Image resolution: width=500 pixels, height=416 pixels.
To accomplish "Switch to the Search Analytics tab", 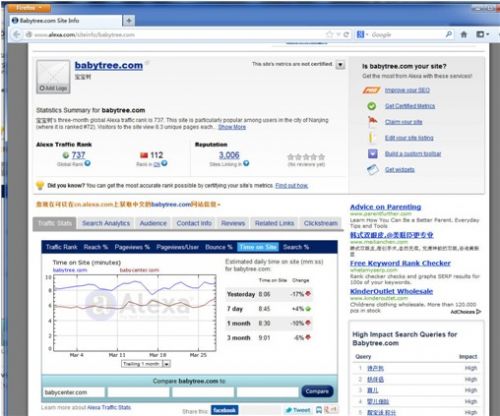I will (x=106, y=223).
